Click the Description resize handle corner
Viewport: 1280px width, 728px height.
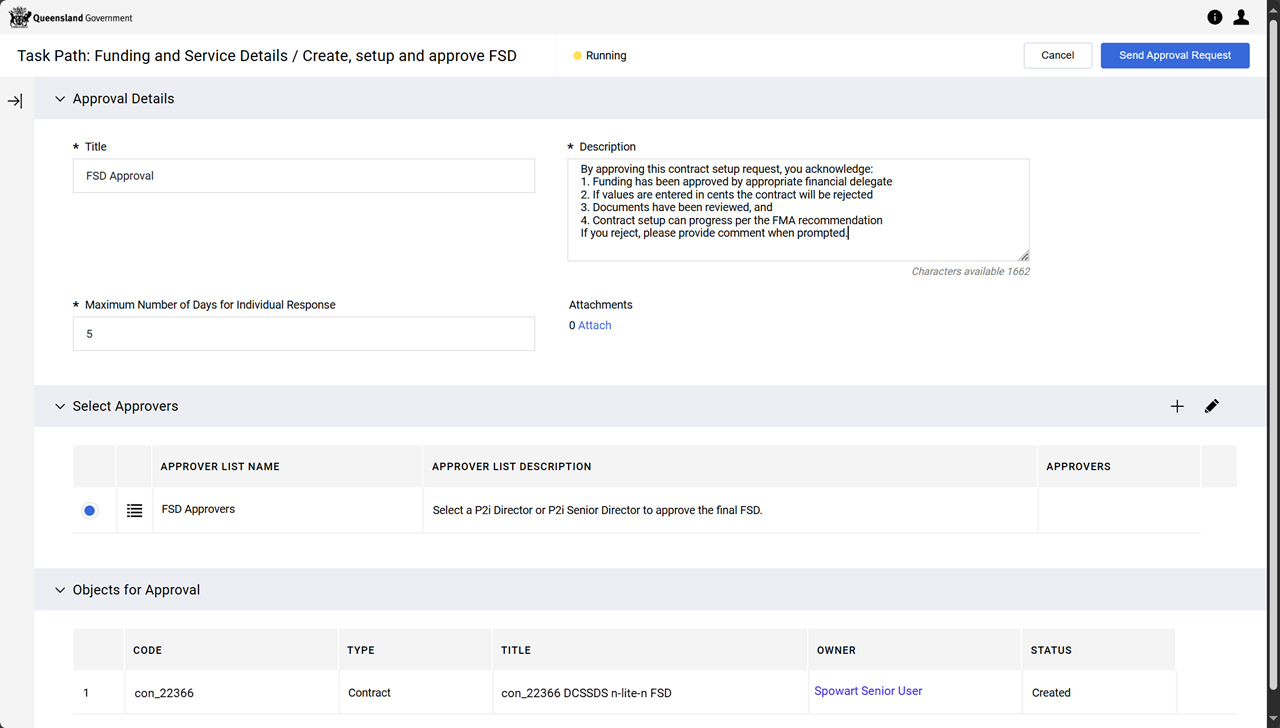point(1024,256)
